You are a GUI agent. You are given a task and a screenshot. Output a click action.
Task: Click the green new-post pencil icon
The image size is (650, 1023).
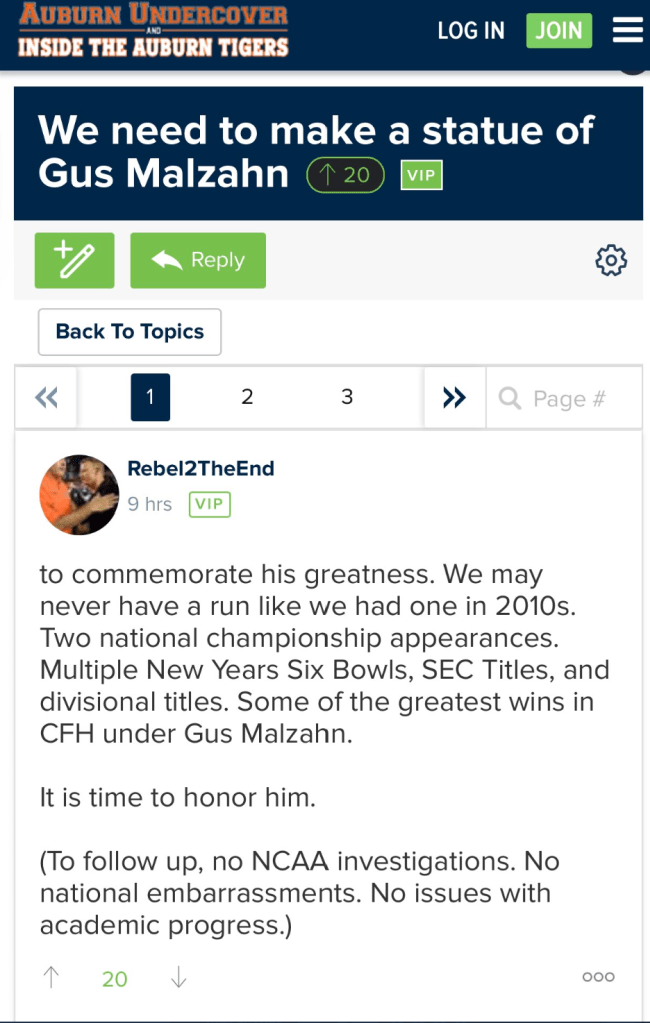click(75, 260)
